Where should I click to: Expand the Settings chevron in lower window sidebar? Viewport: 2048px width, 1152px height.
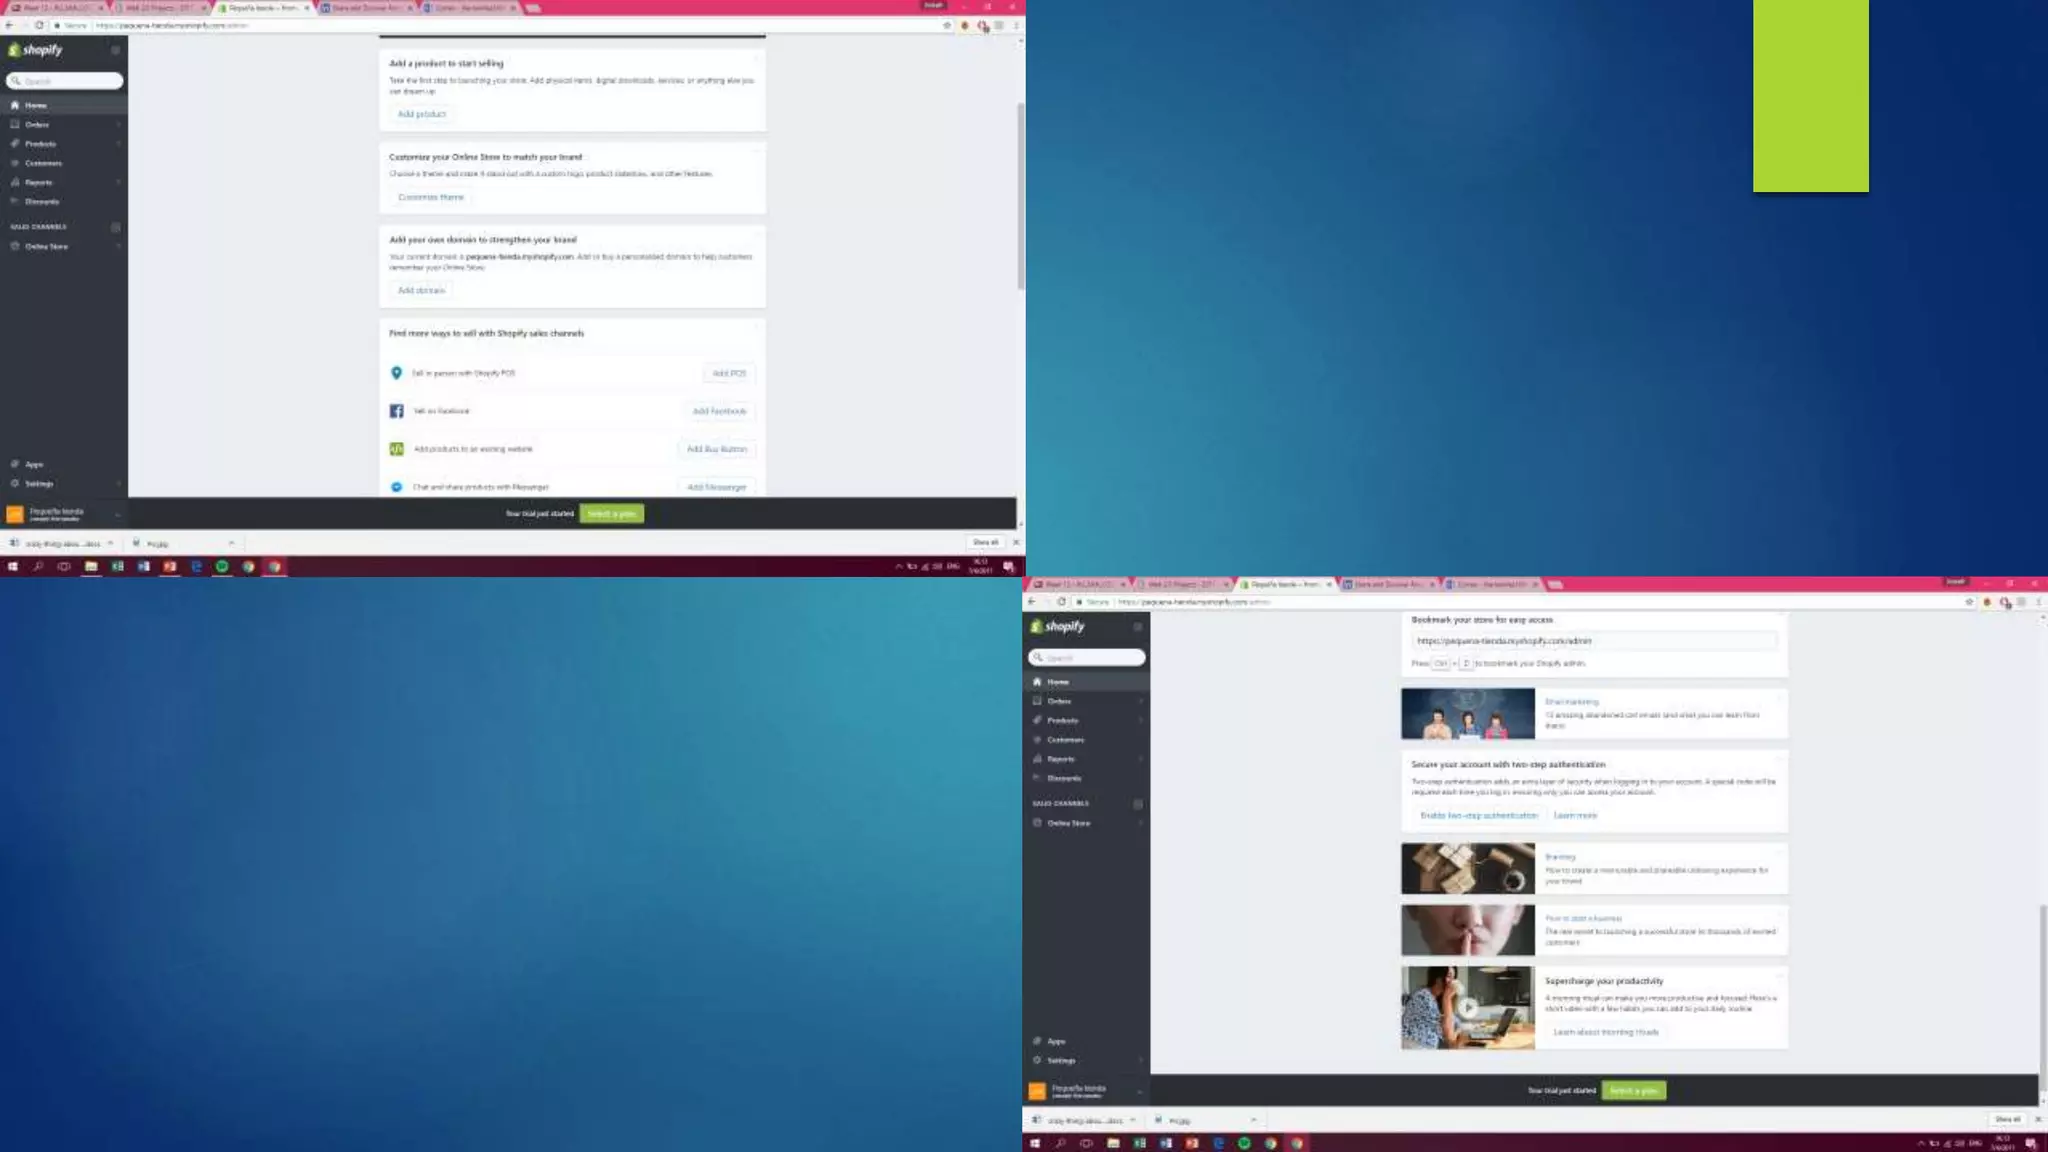(x=1140, y=1061)
